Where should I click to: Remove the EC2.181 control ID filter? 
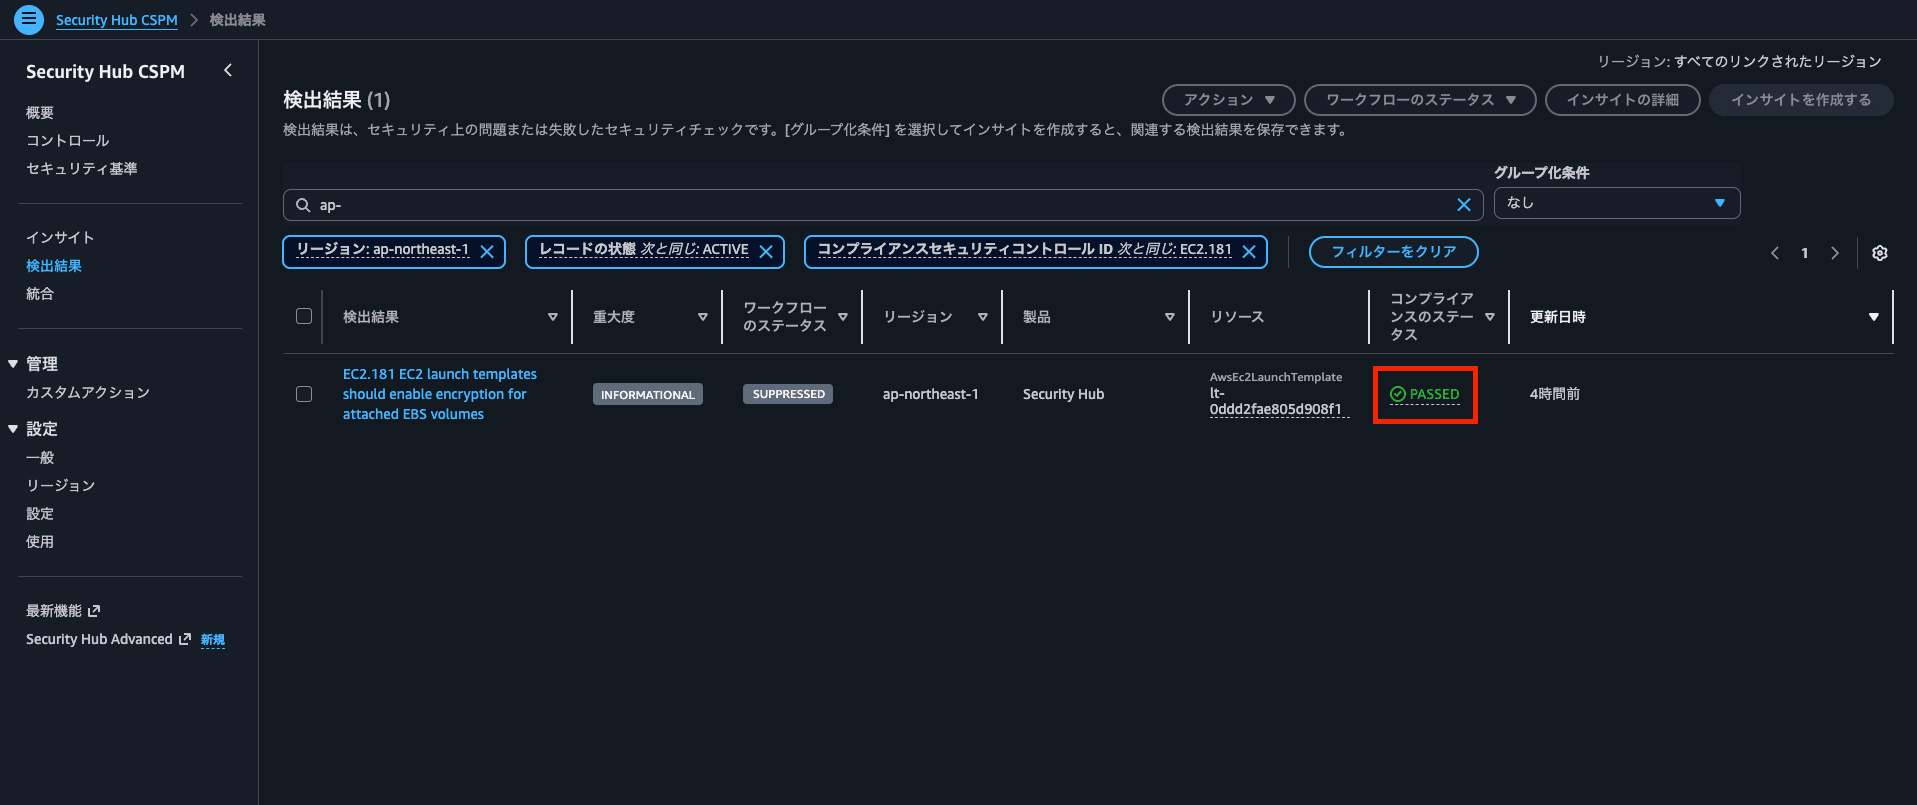pos(1249,252)
